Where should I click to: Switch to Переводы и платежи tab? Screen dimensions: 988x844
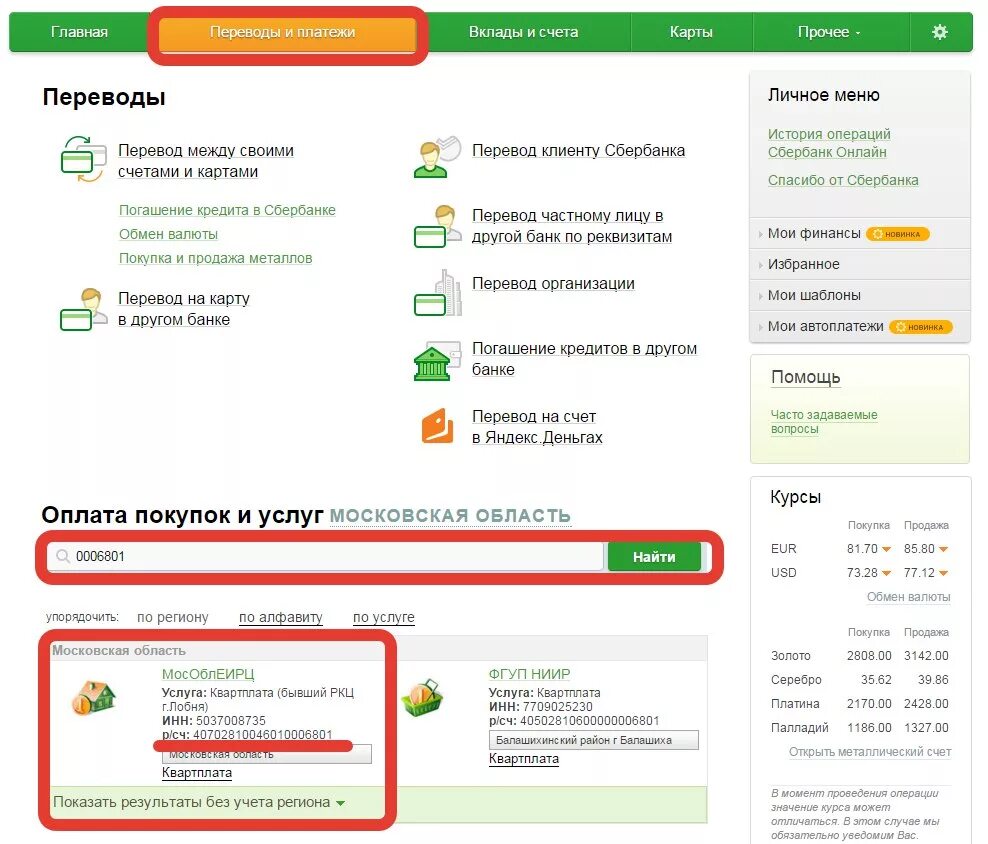[x=287, y=33]
